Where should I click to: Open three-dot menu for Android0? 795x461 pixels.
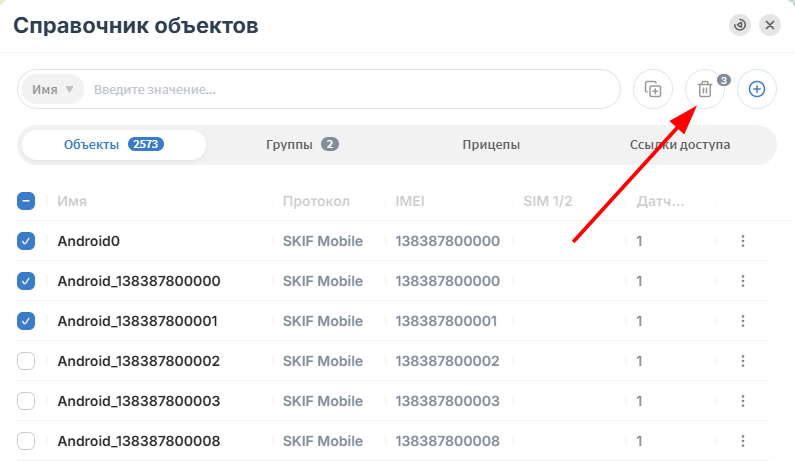pyautogui.click(x=743, y=241)
